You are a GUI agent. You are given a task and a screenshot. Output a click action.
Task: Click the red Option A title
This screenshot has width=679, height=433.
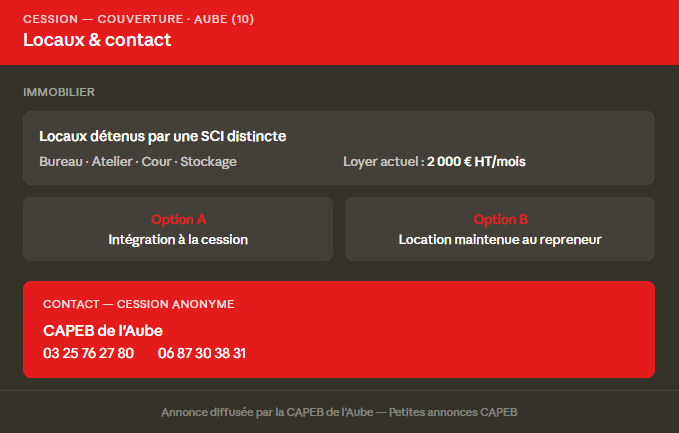tap(178, 220)
